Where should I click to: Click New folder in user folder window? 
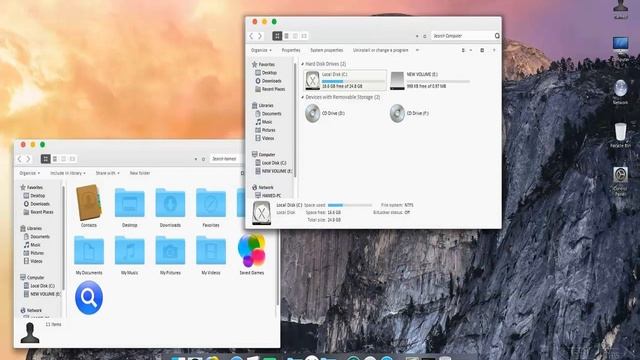[140, 173]
